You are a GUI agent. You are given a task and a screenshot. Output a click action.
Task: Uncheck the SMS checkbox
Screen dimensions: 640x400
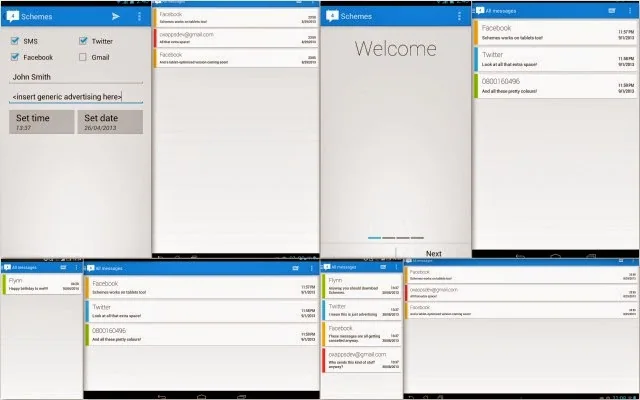(x=15, y=40)
